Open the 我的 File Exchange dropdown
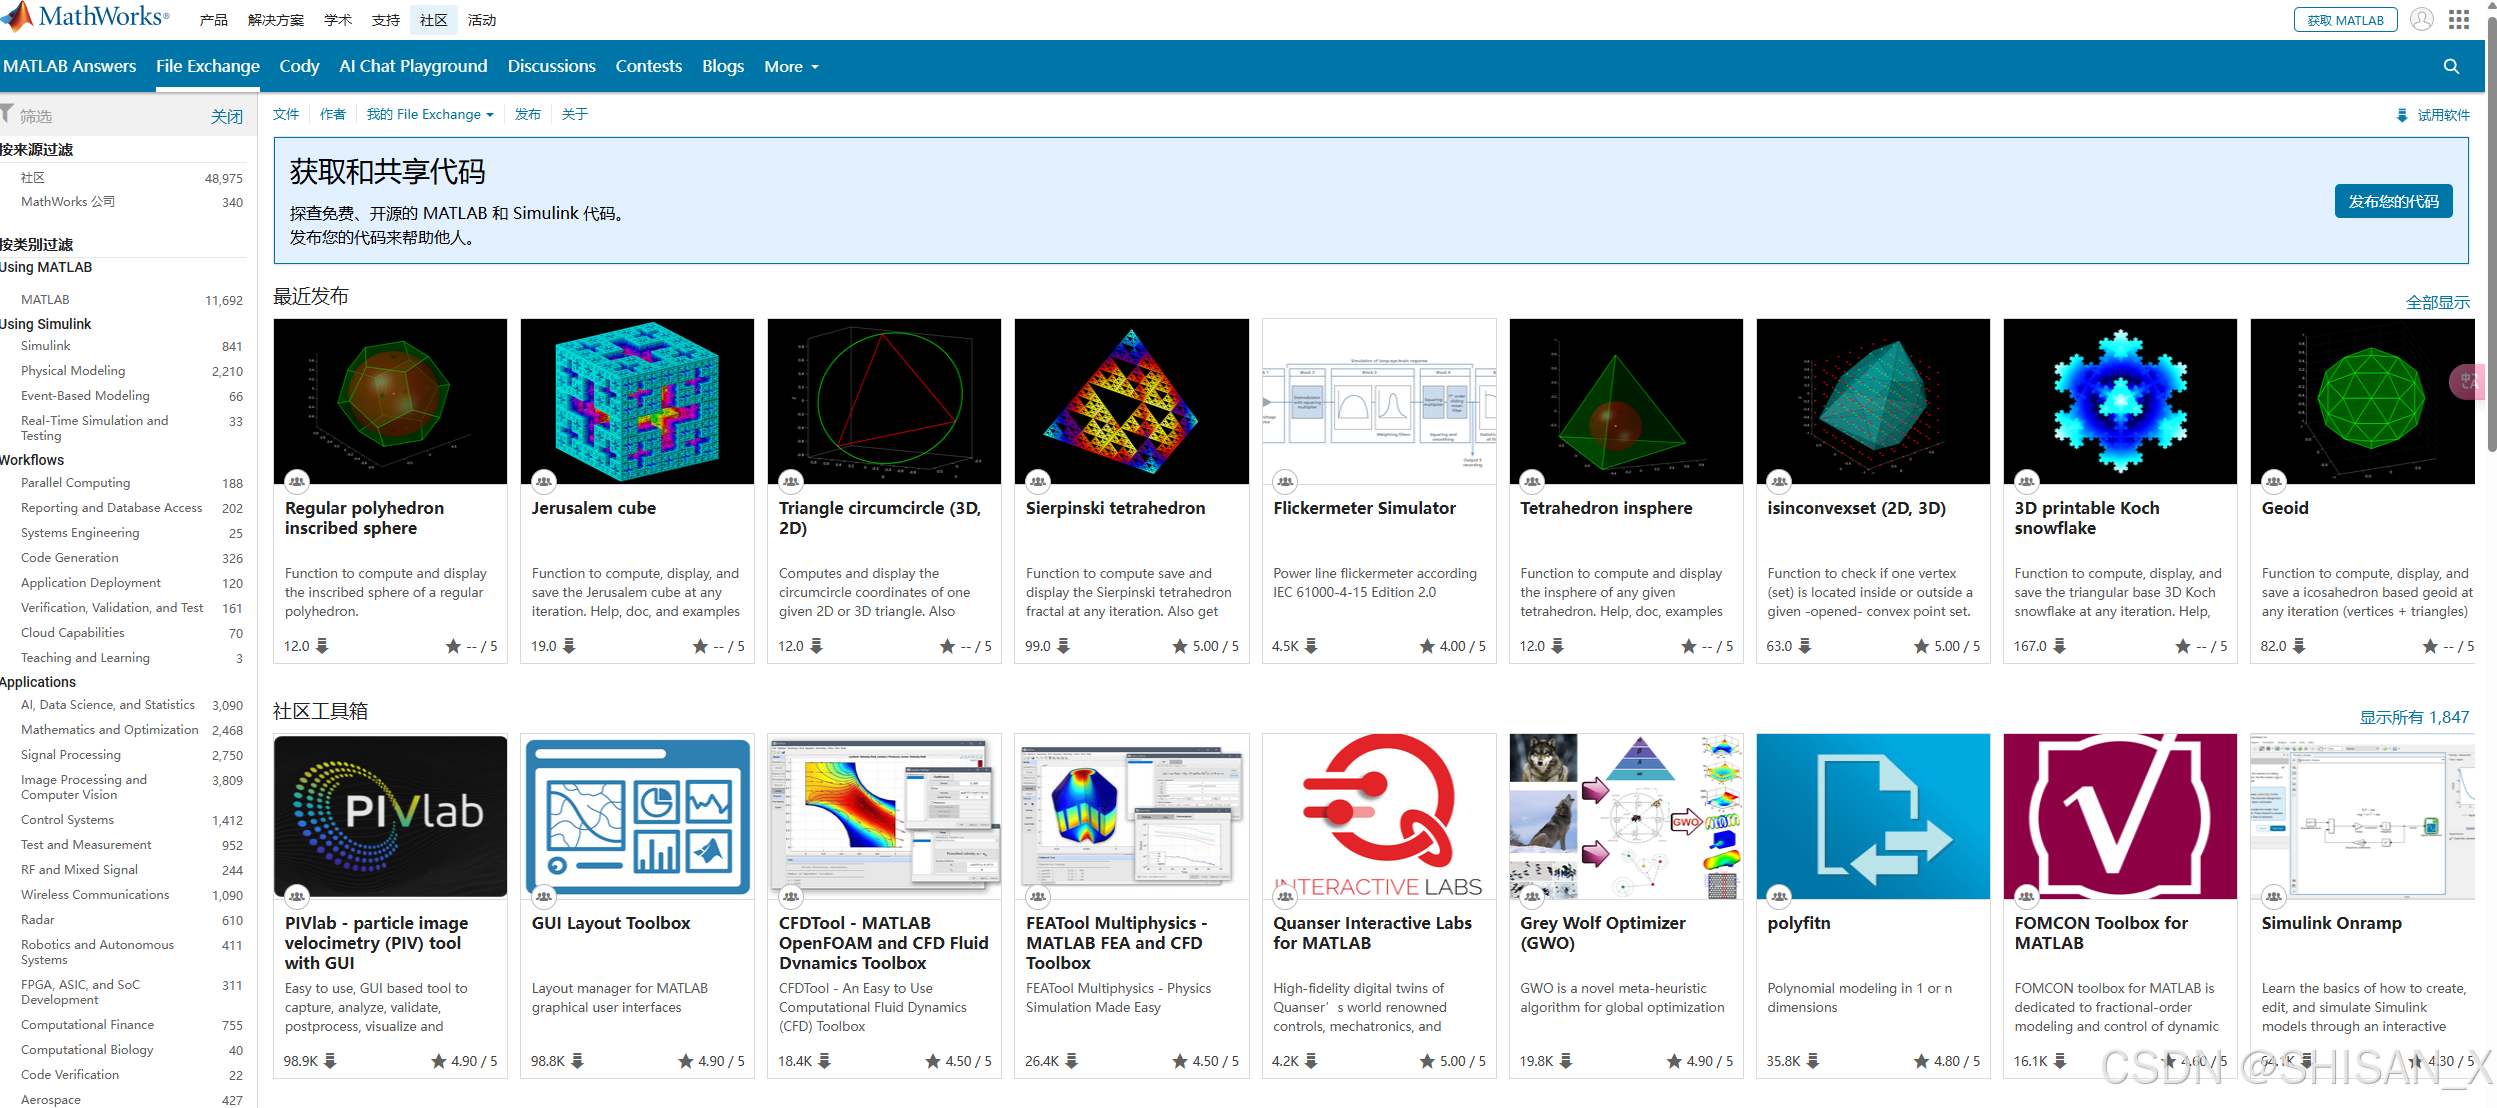This screenshot has width=2497, height=1108. [430, 114]
